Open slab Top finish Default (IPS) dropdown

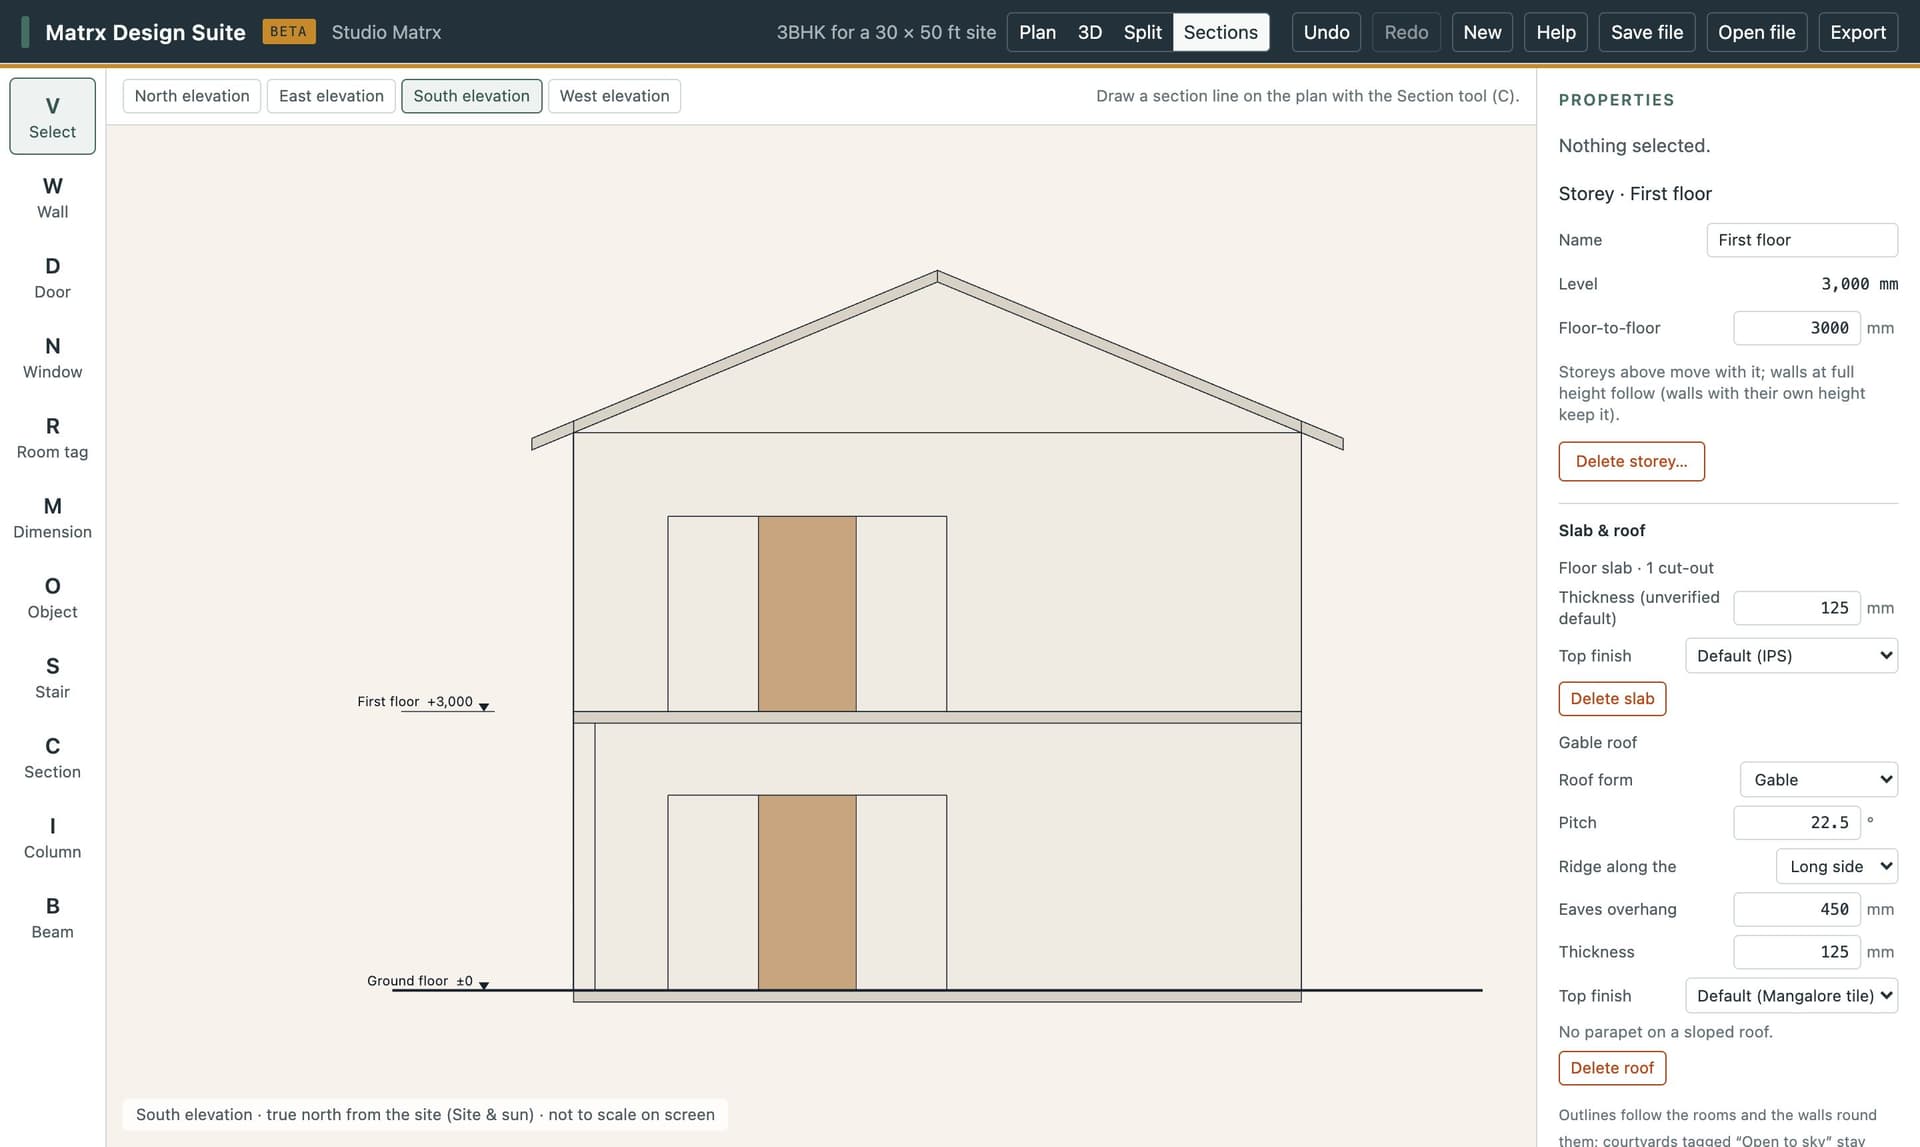1791,656
